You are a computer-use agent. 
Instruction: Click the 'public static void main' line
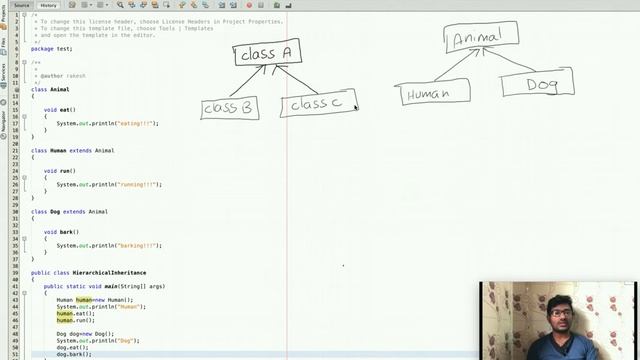pos(104,287)
